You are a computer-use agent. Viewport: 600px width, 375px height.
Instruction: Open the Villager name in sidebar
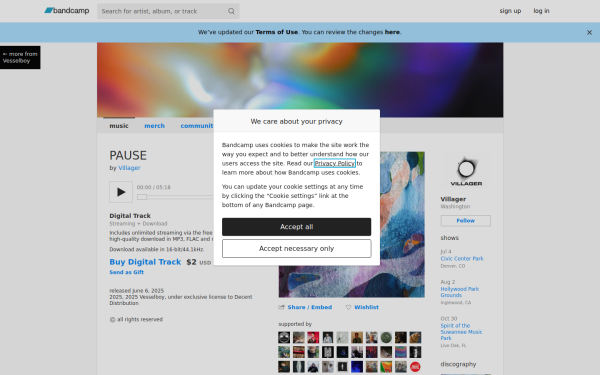coord(453,199)
